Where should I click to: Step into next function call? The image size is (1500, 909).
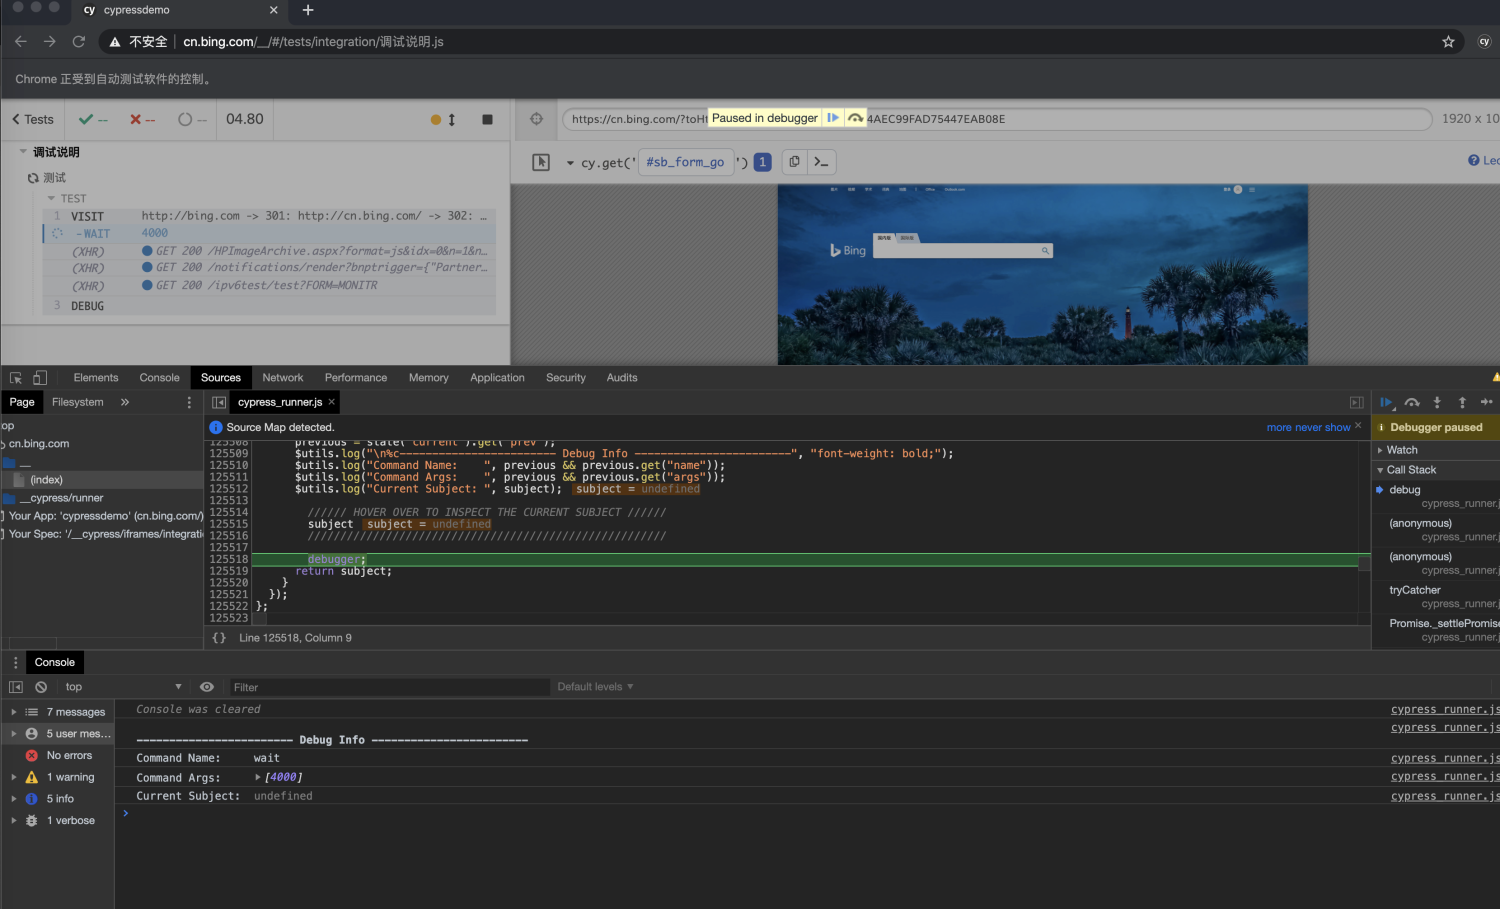(1437, 402)
